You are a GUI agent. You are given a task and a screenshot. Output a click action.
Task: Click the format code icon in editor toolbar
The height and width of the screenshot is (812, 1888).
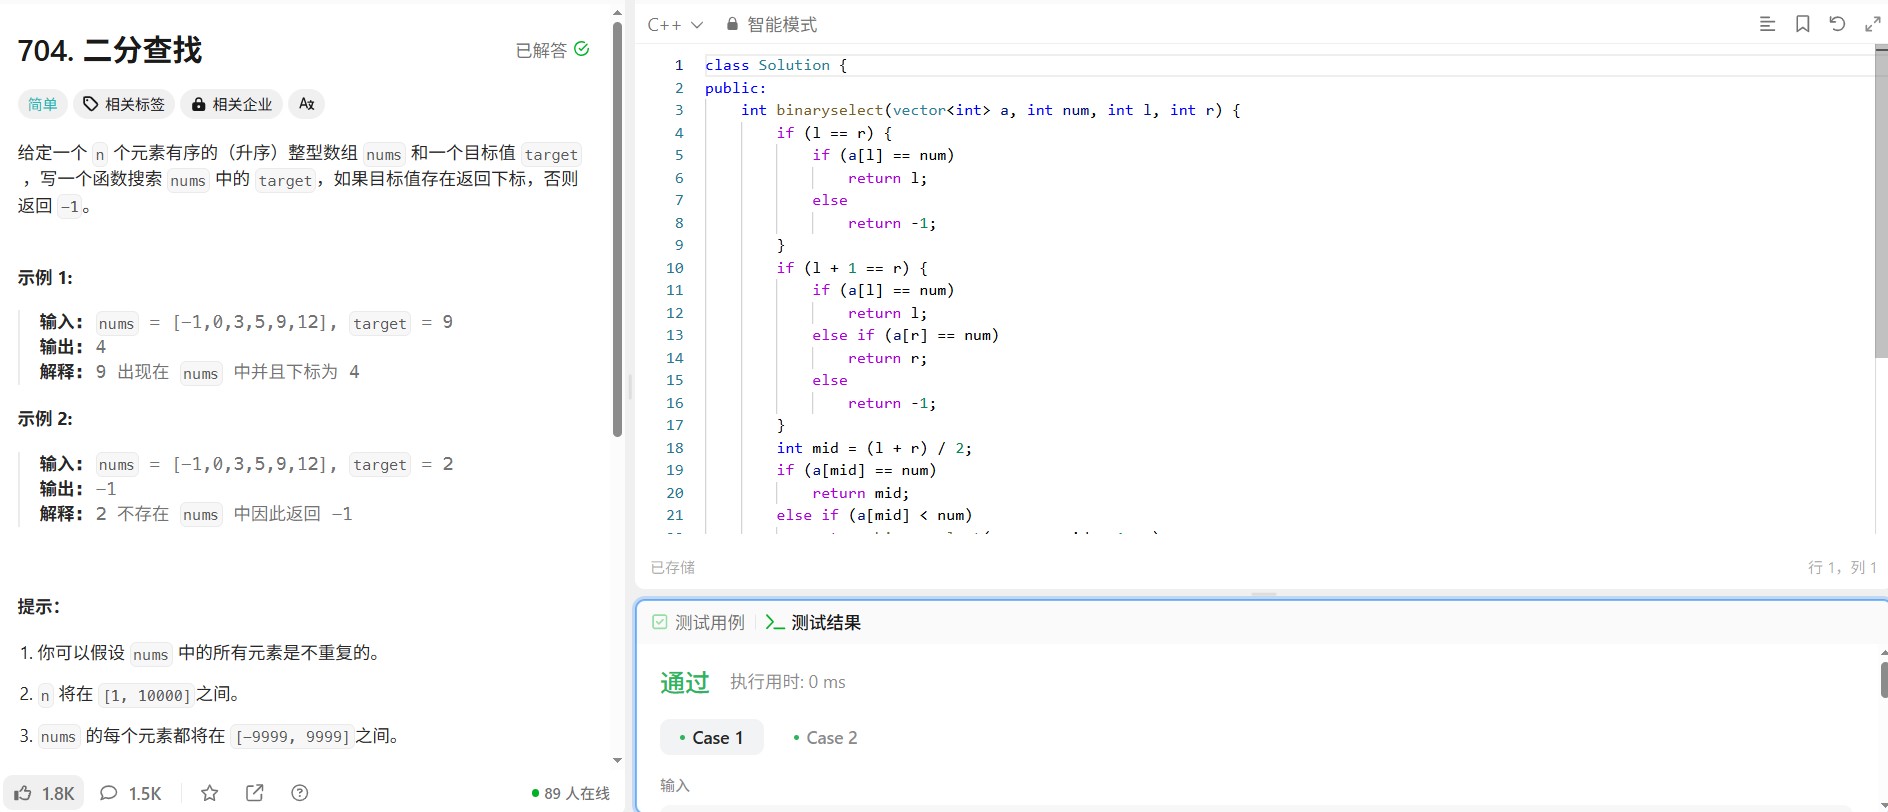(1767, 24)
